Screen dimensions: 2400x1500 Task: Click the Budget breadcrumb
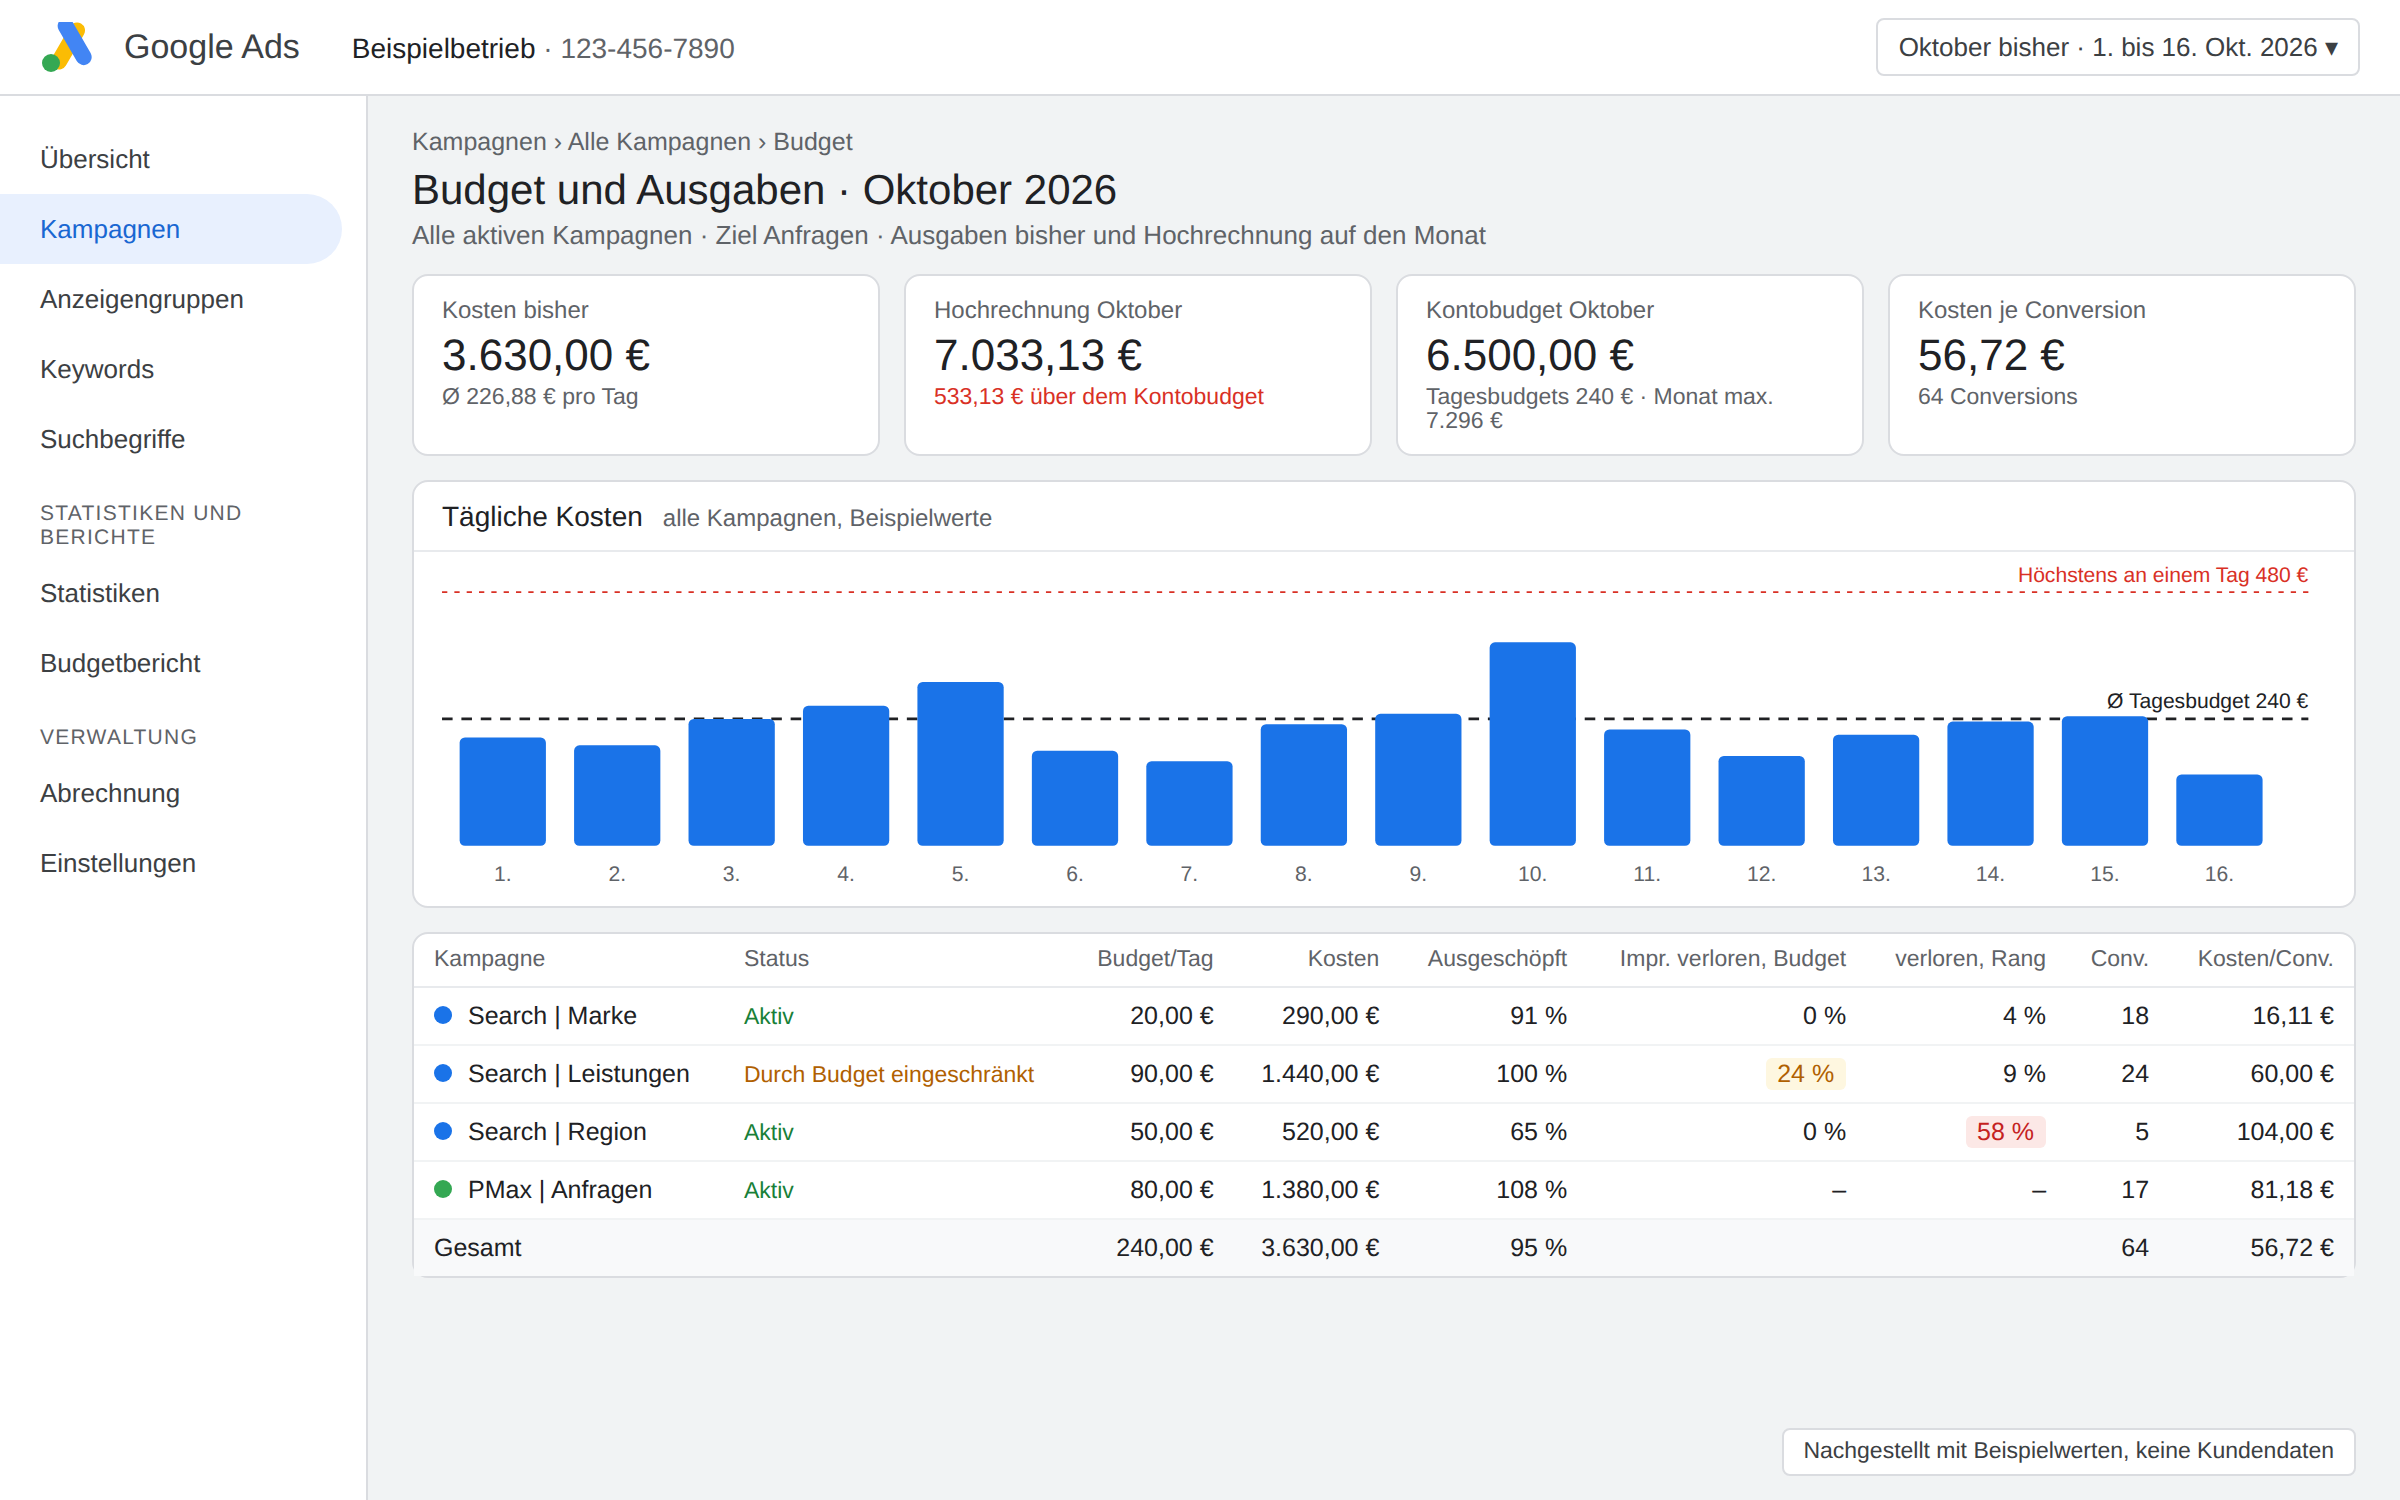[812, 142]
